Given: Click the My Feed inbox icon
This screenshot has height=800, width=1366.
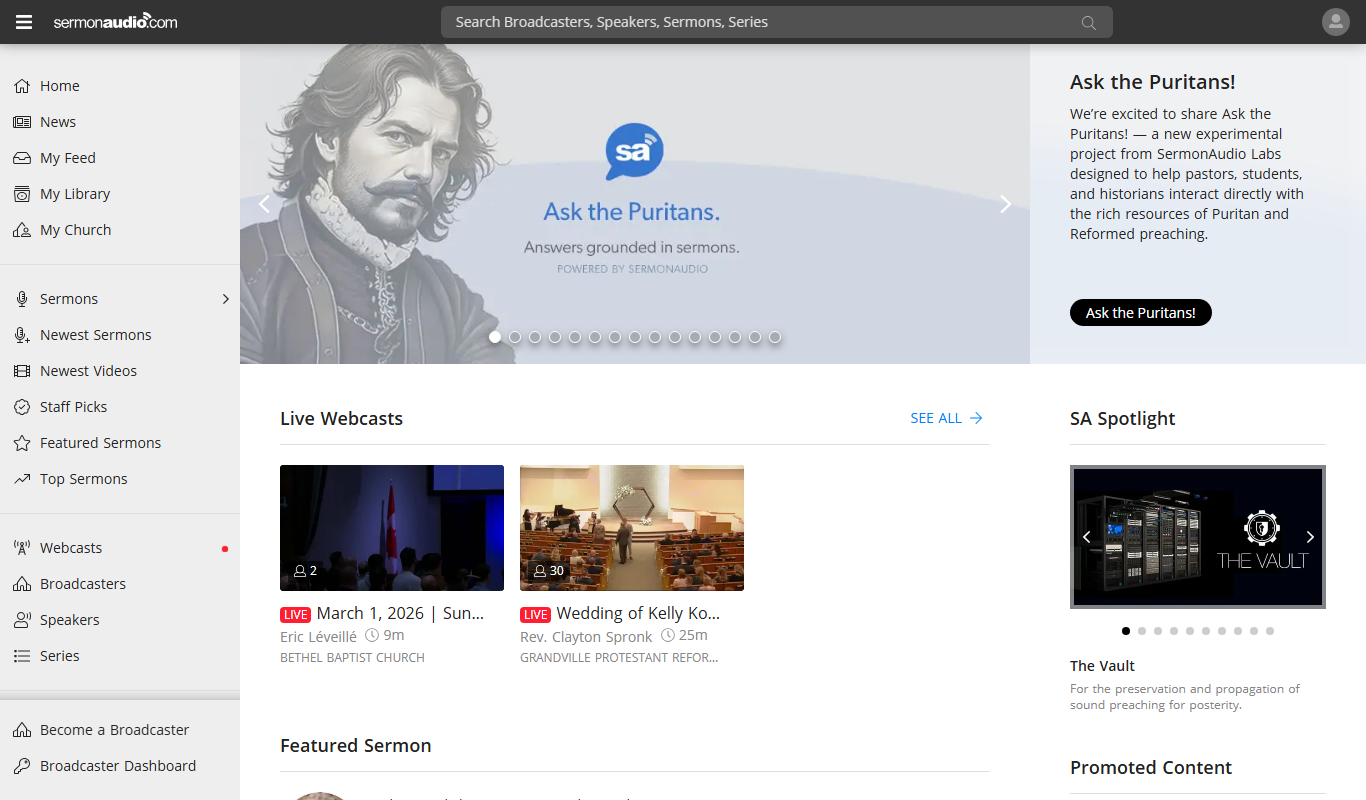Looking at the screenshot, I should click(22, 158).
